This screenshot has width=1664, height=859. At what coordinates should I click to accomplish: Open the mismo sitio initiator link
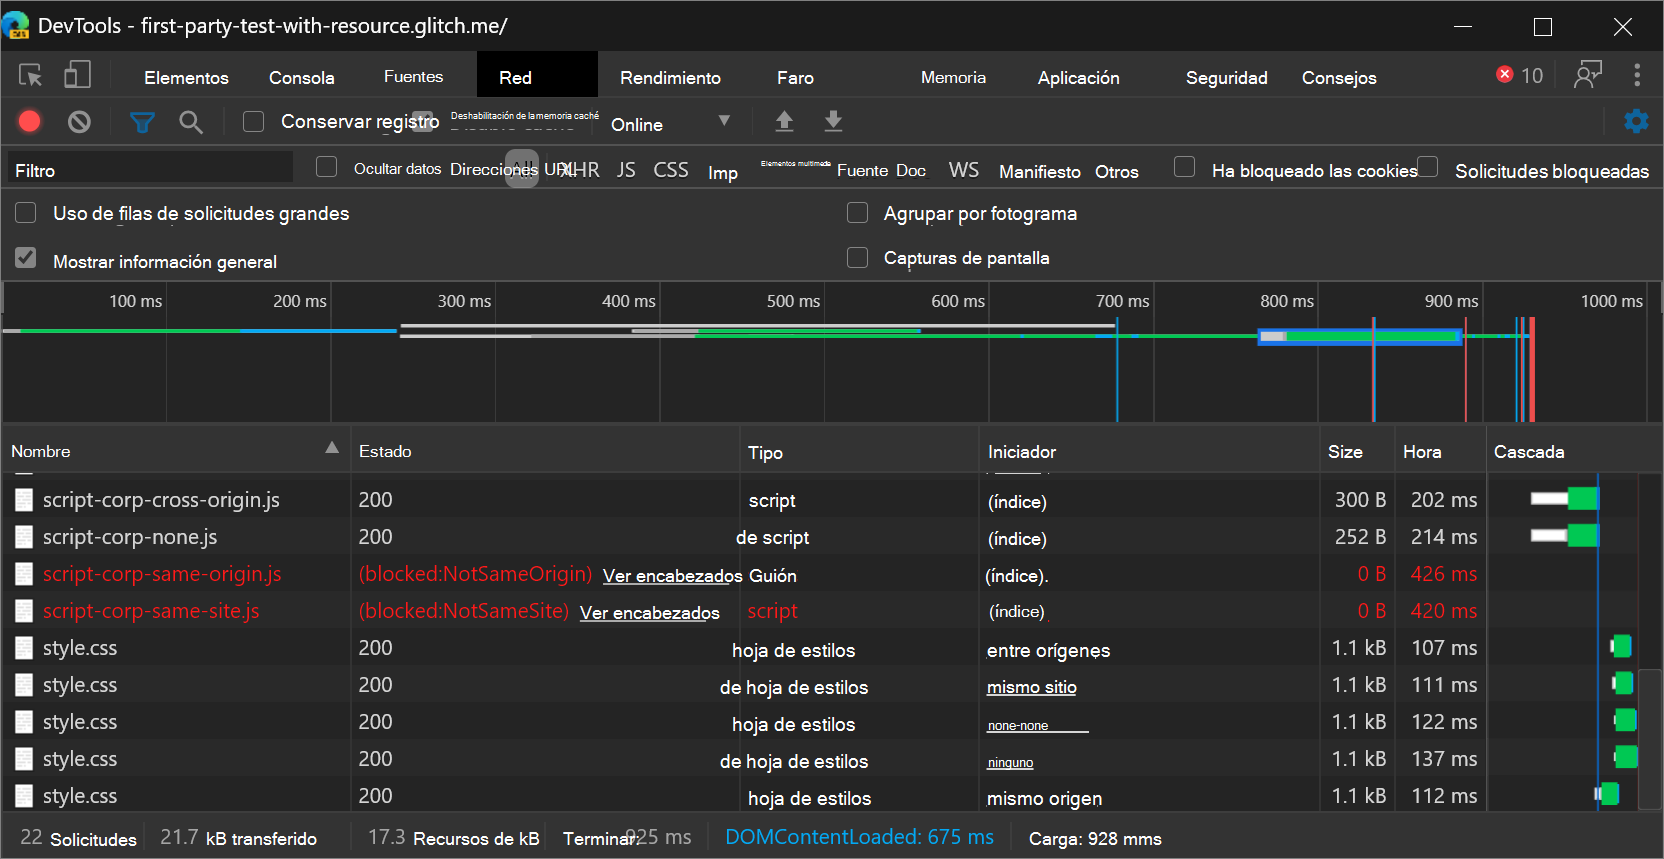[1032, 687]
